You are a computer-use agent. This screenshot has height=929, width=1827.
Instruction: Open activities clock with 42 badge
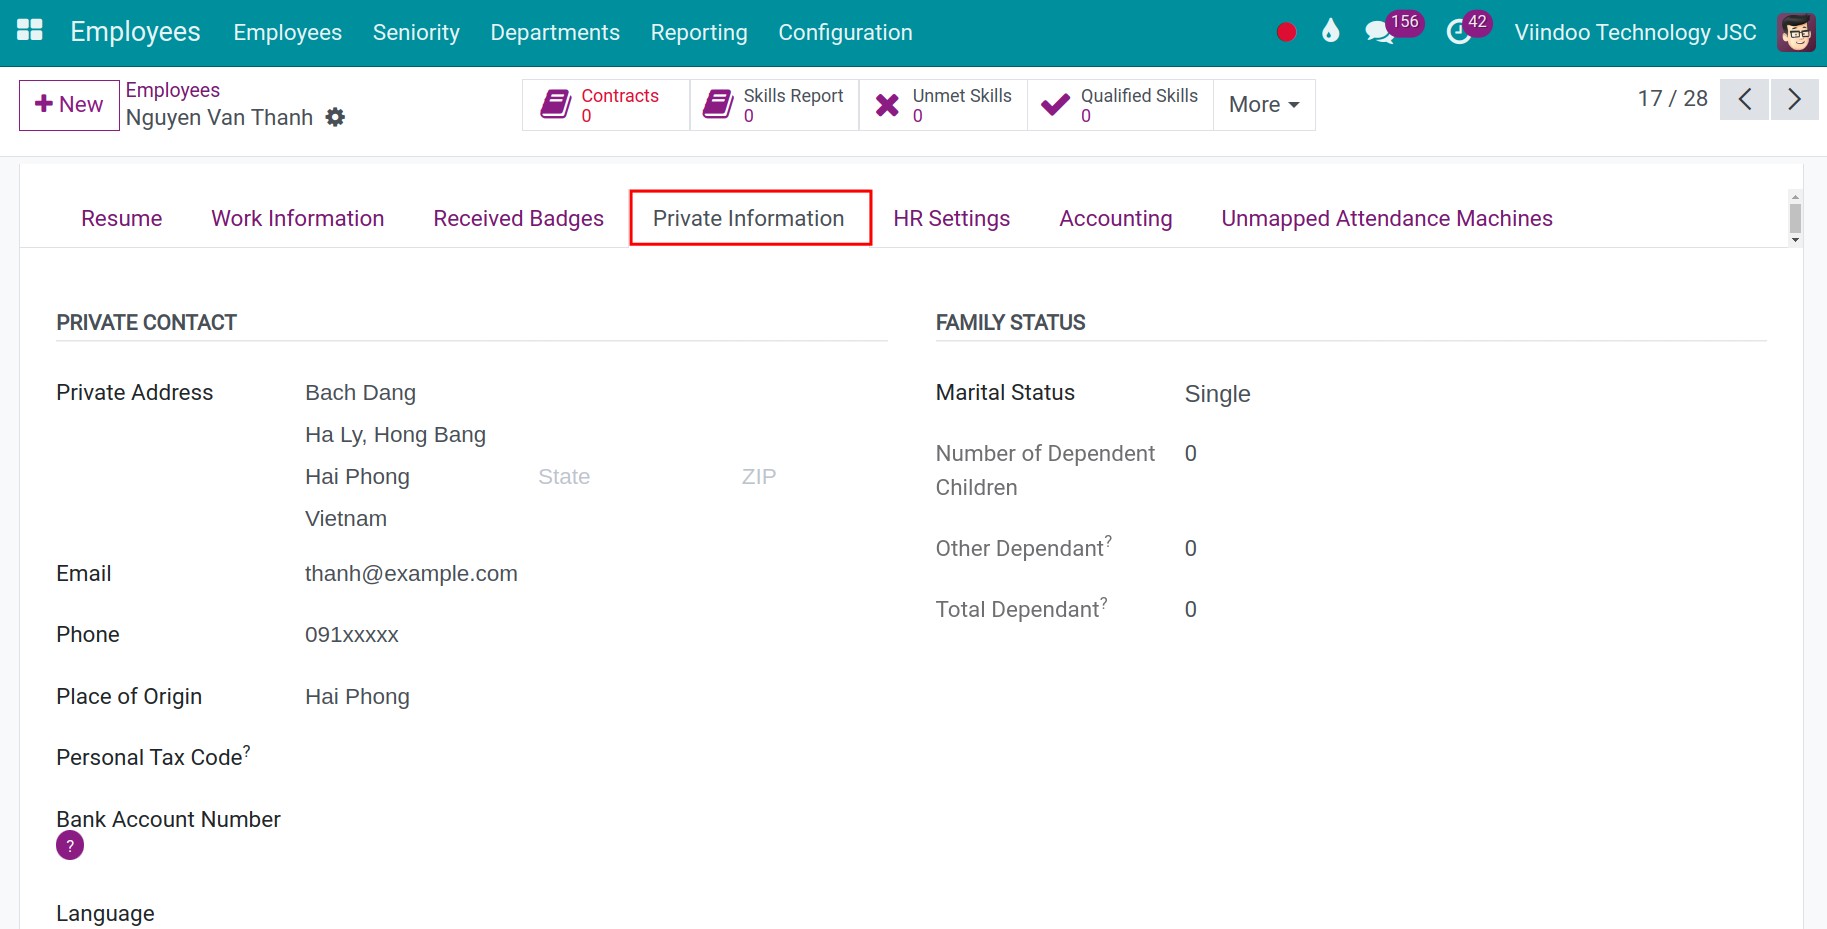click(x=1468, y=28)
